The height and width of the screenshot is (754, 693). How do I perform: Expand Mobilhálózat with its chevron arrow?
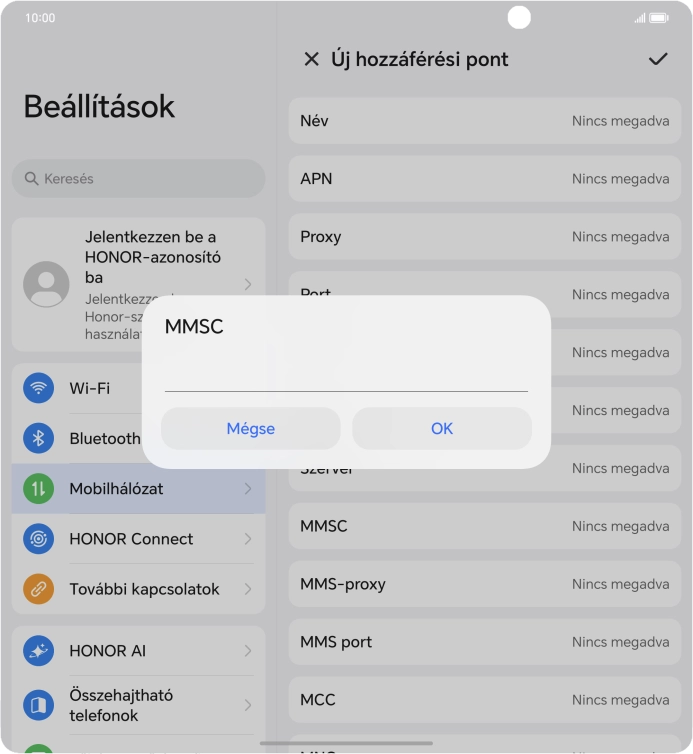tap(248, 489)
